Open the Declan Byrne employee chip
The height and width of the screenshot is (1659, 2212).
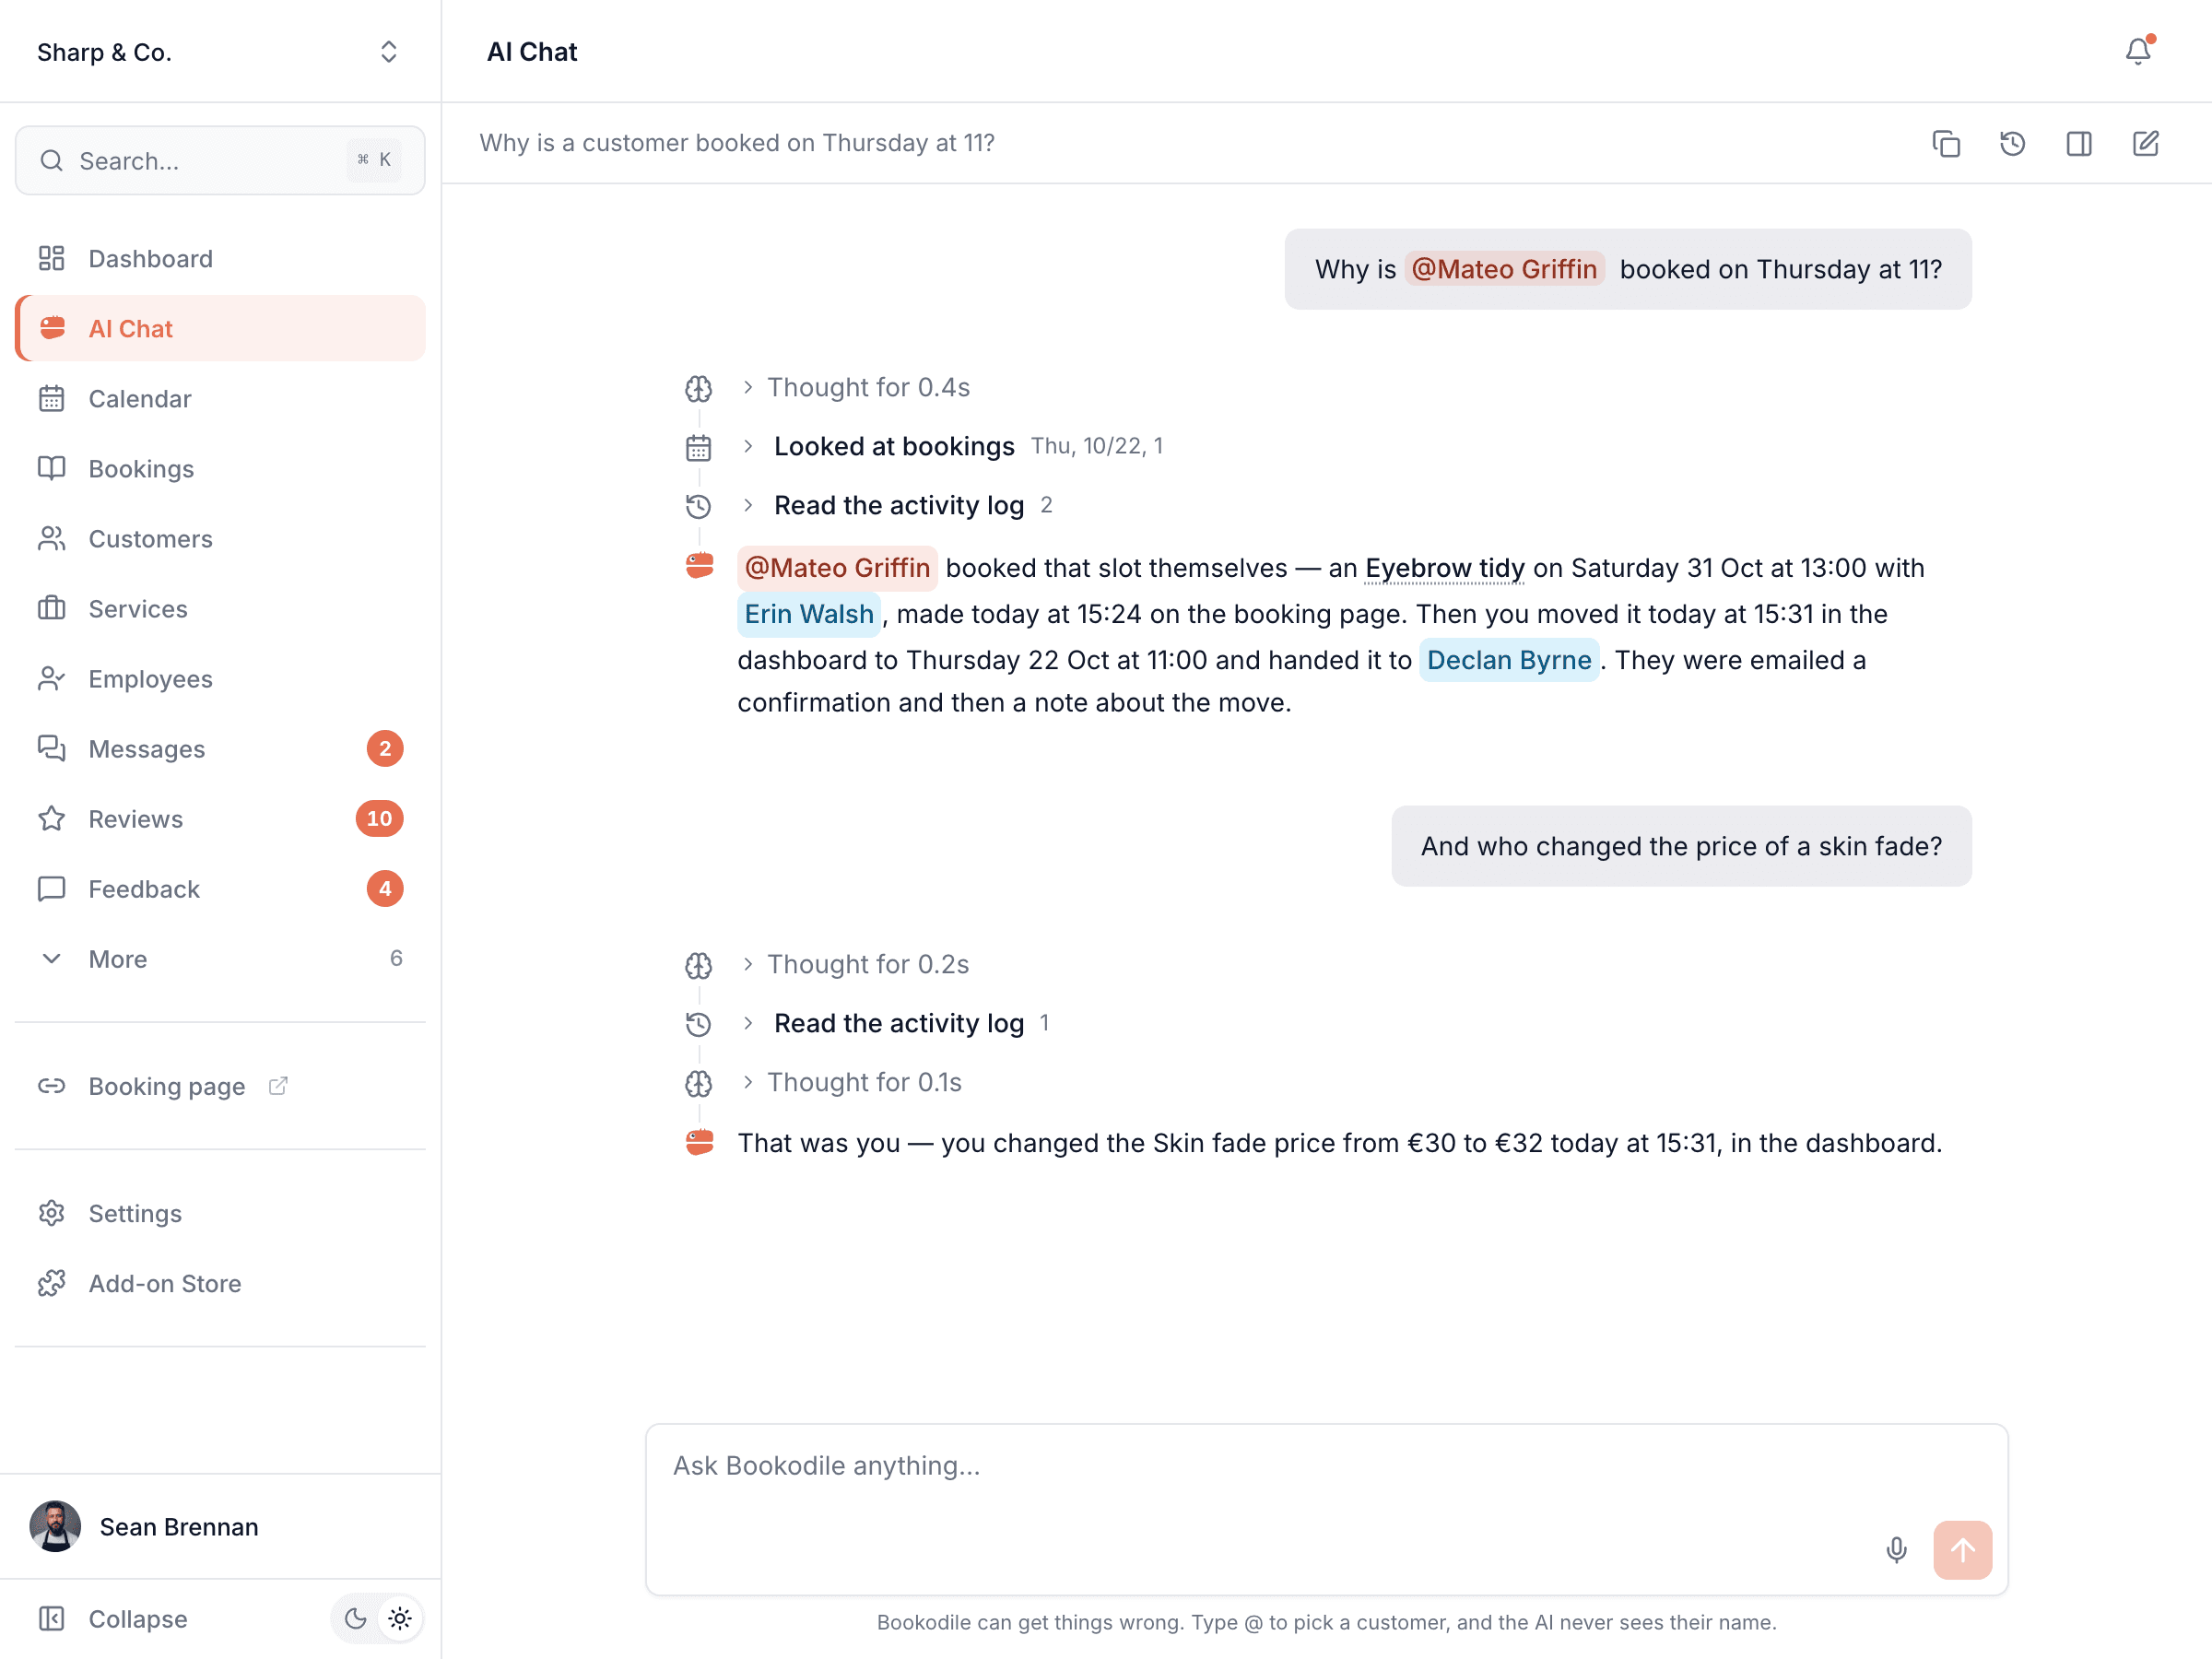(x=1508, y=660)
